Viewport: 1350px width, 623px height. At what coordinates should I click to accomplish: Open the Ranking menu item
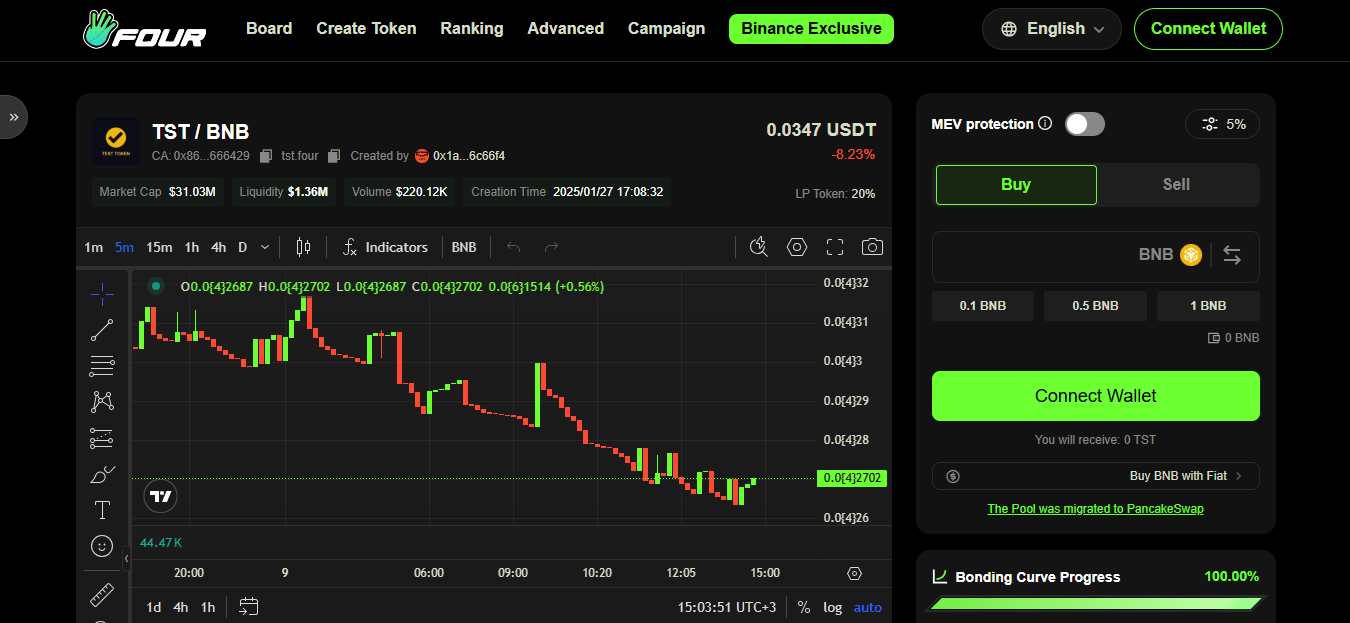coord(472,29)
